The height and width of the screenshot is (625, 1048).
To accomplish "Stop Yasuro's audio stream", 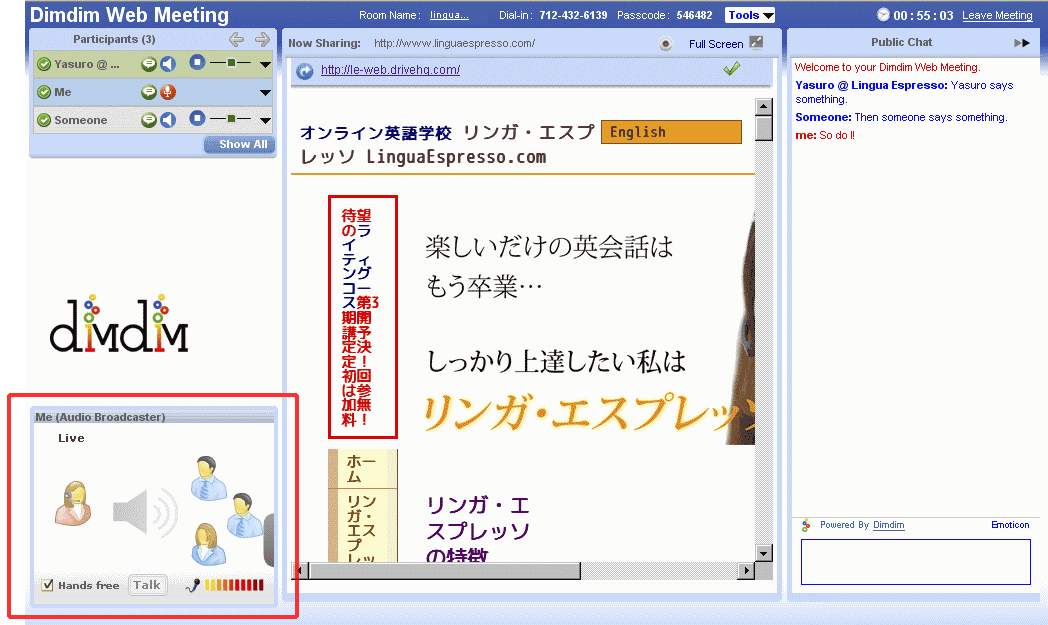I will click(x=196, y=62).
